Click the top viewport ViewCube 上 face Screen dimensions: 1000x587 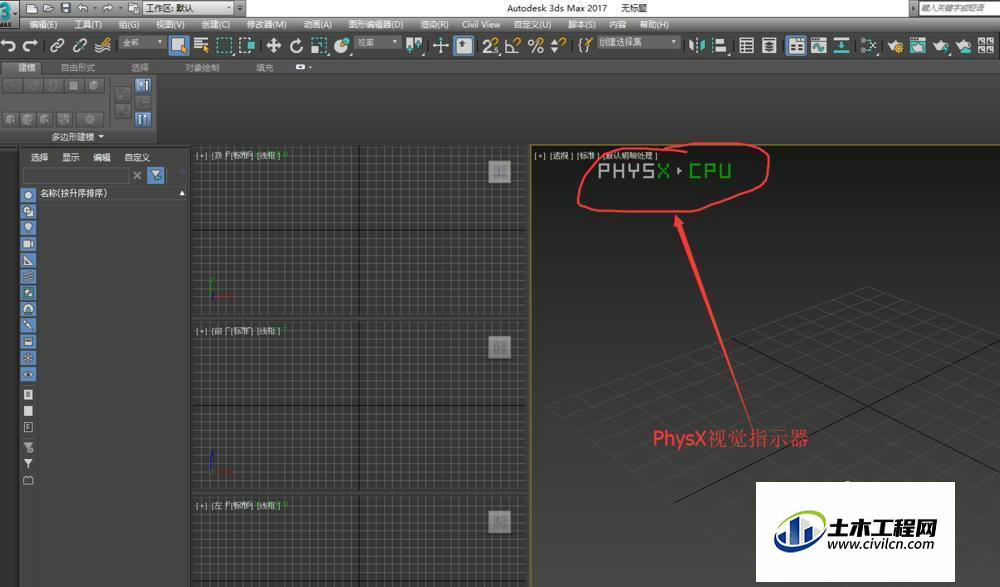coord(499,172)
